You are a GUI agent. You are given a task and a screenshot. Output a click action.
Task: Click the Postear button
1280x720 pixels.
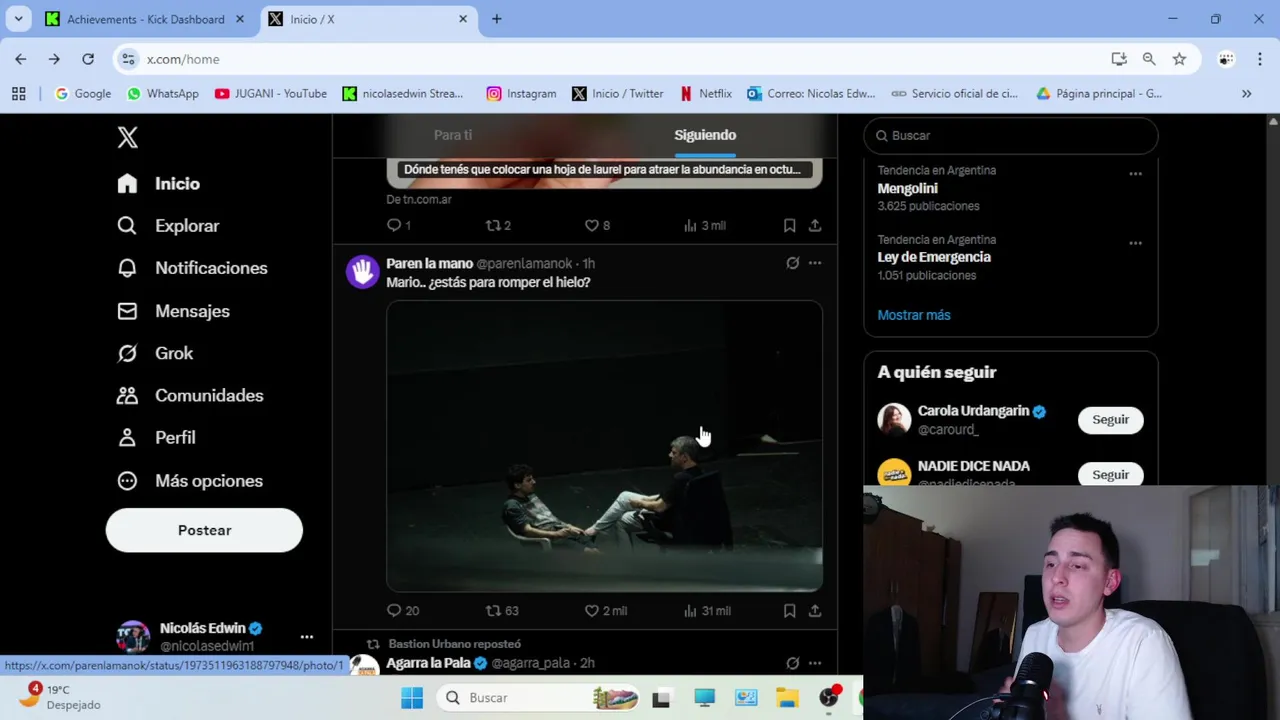click(204, 530)
